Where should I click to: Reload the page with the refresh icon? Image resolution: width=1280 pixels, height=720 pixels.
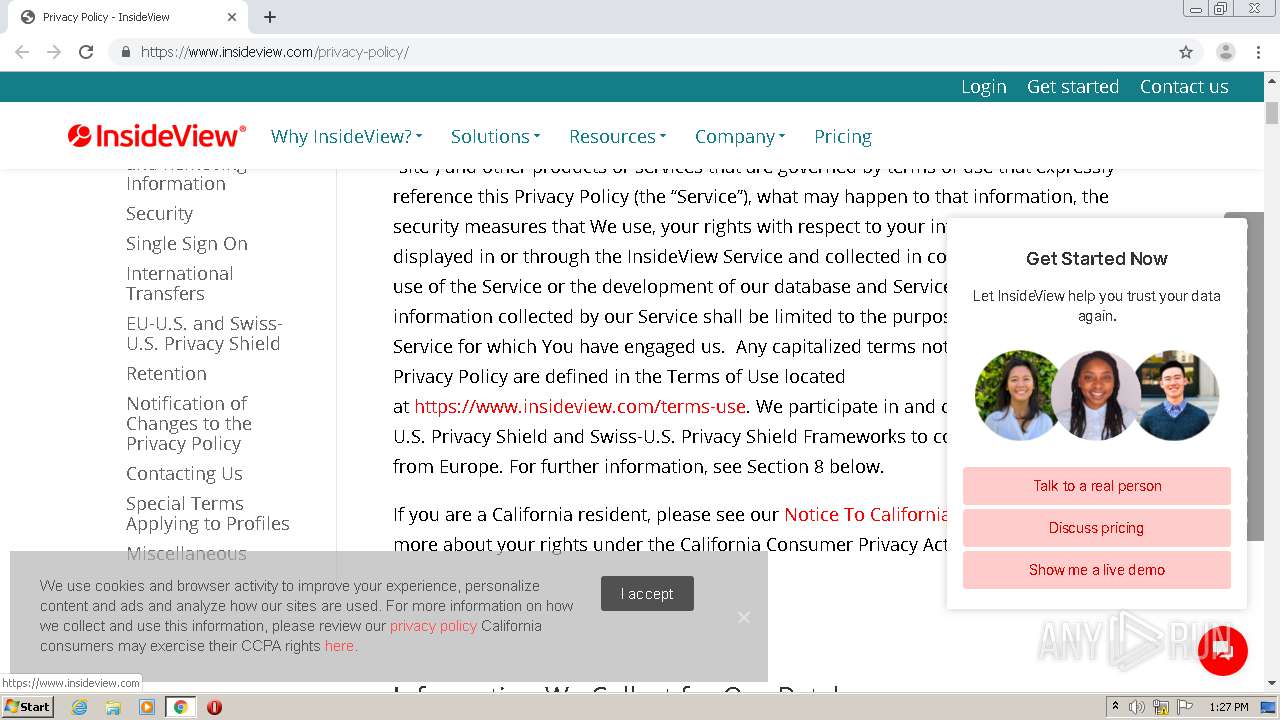pyautogui.click(x=86, y=52)
